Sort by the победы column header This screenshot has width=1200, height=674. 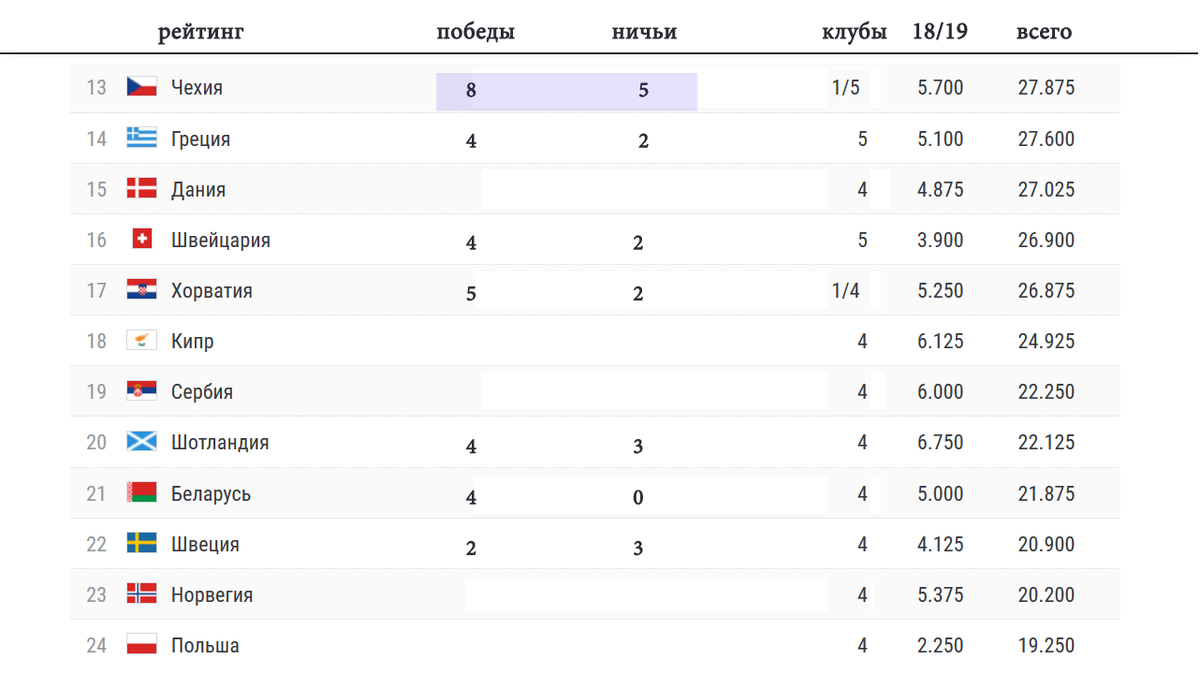(x=476, y=31)
